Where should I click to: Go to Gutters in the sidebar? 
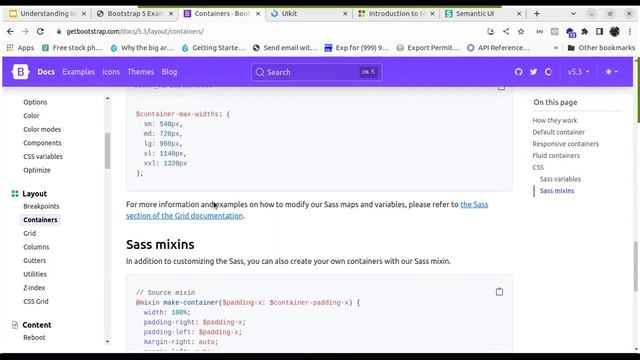click(x=35, y=260)
